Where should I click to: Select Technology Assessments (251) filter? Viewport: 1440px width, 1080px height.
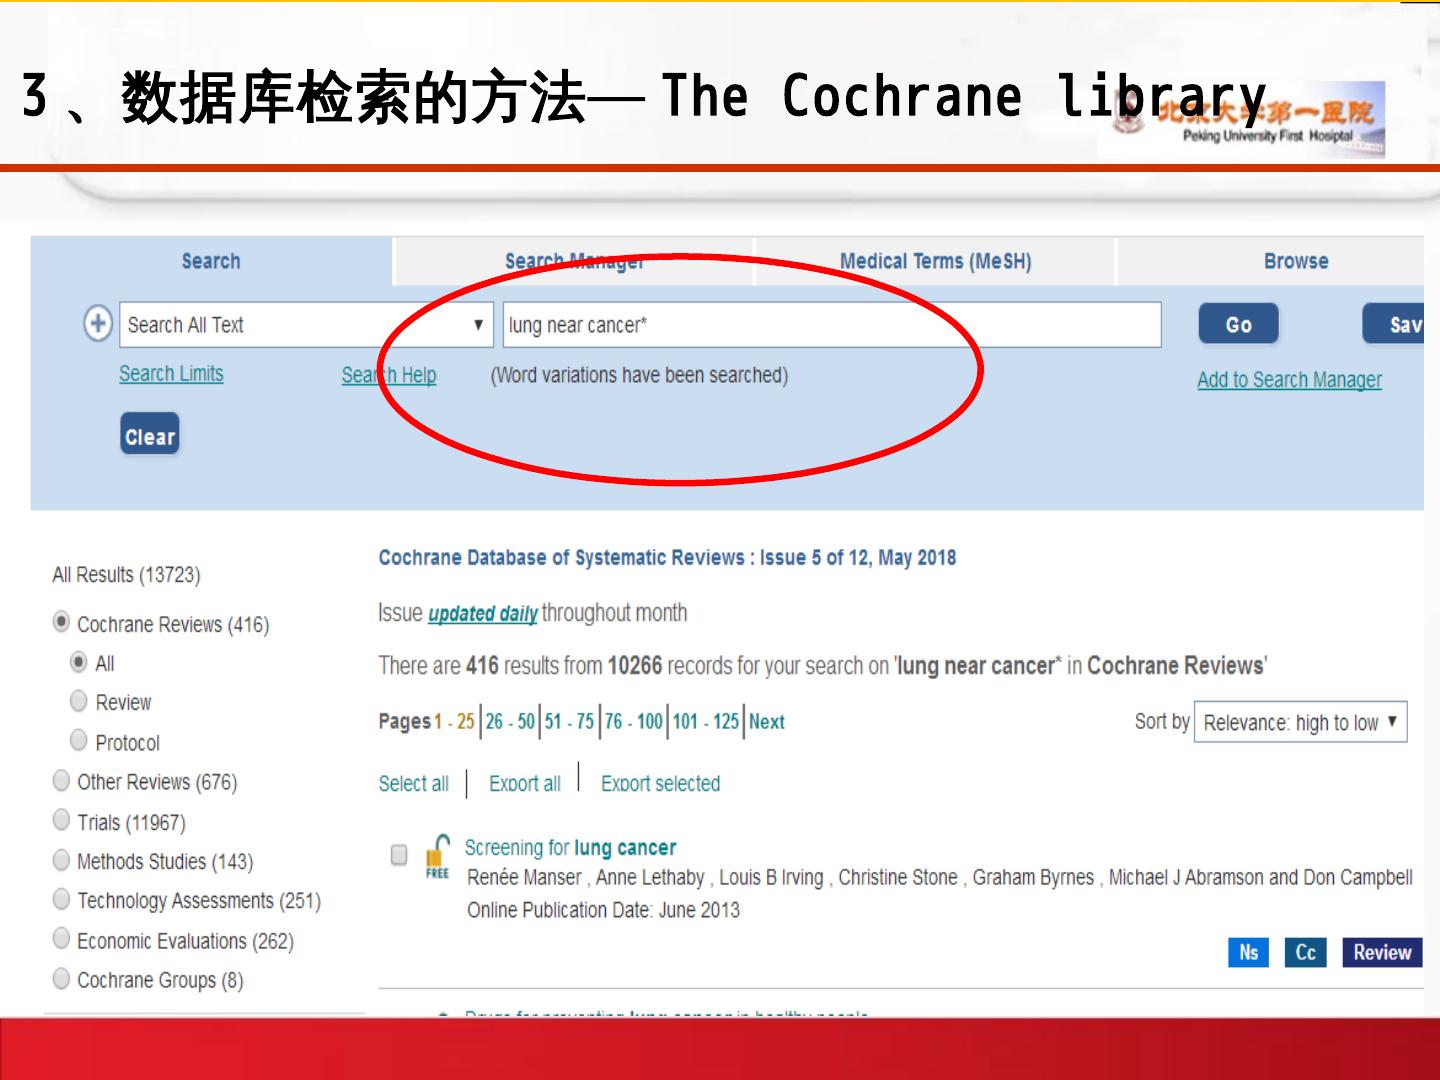click(x=62, y=899)
